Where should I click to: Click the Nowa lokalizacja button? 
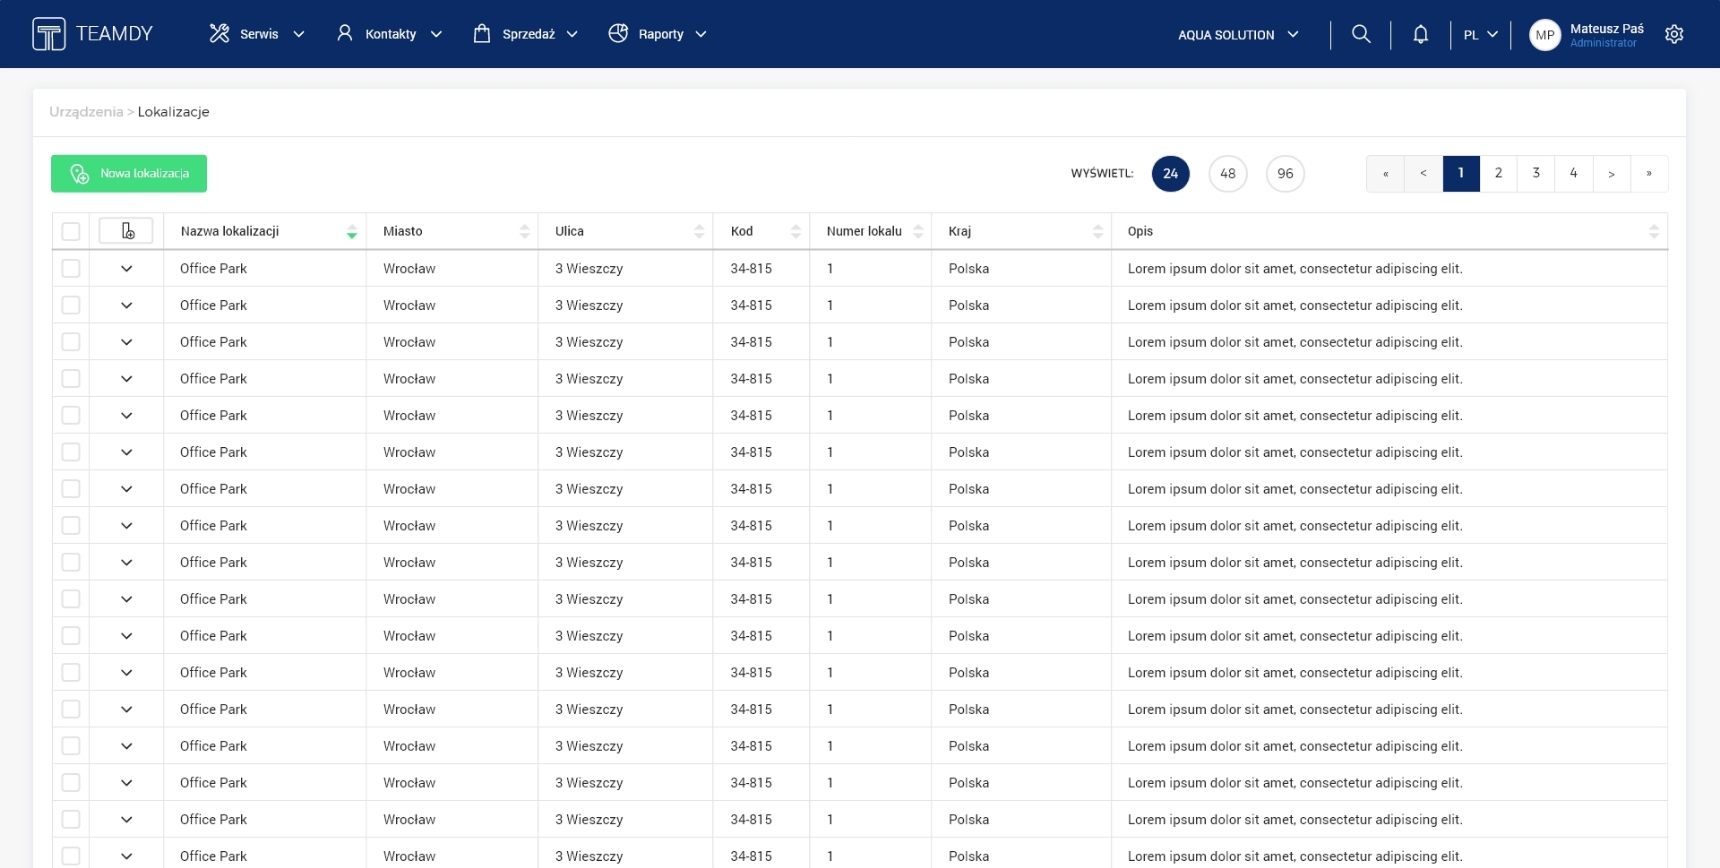point(129,173)
